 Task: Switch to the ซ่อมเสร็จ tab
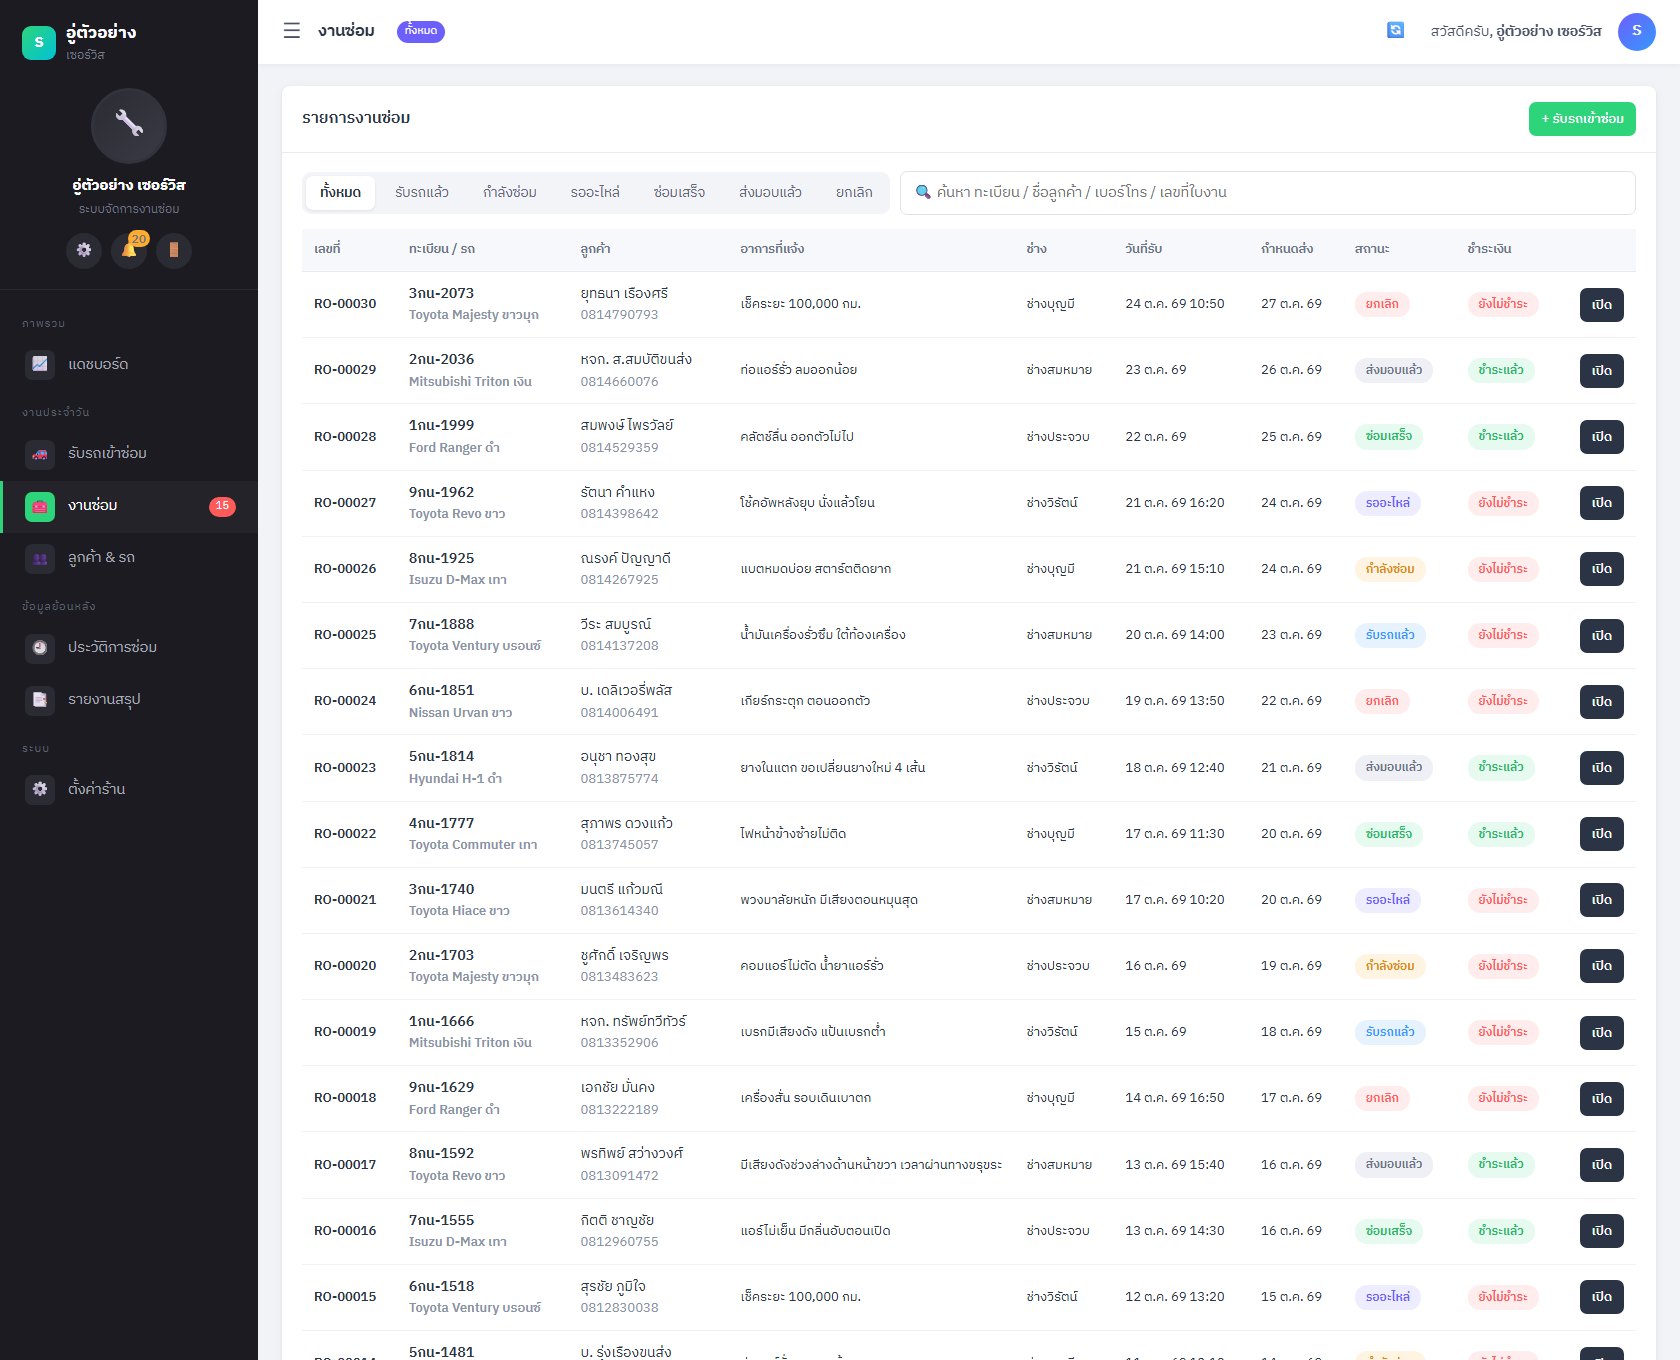tap(679, 193)
